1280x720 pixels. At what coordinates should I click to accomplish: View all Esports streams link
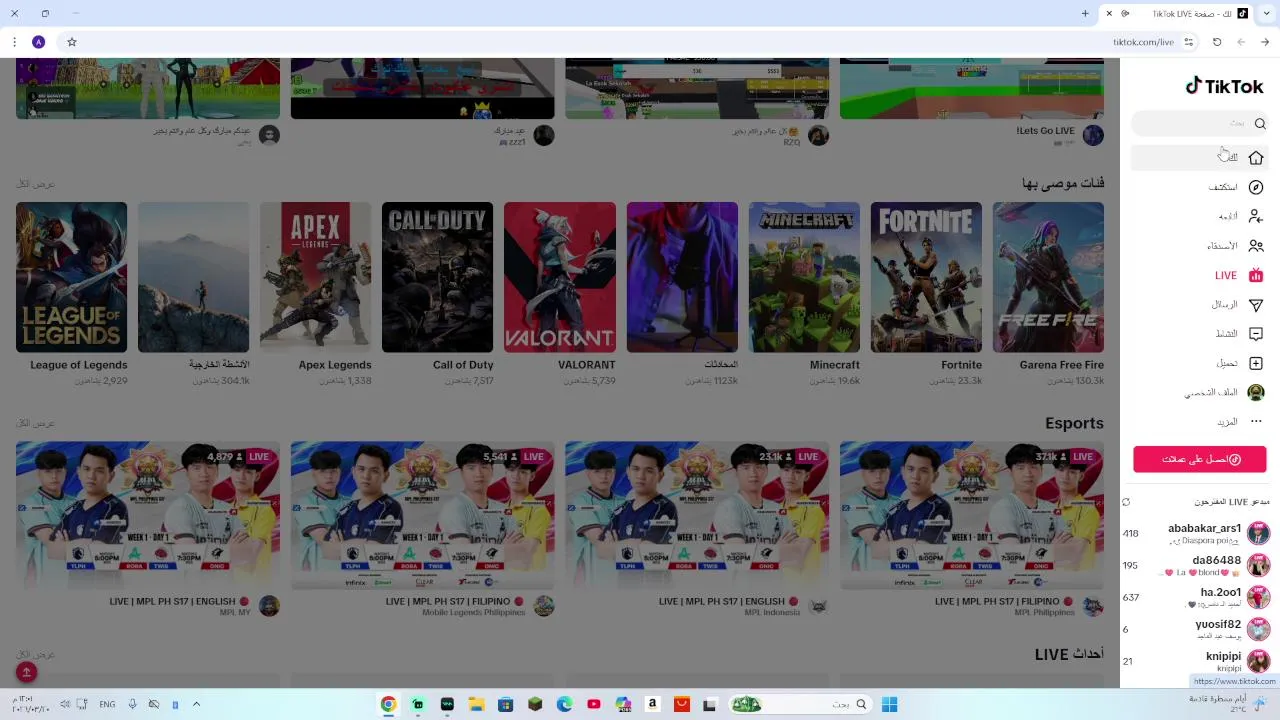(35, 424)
